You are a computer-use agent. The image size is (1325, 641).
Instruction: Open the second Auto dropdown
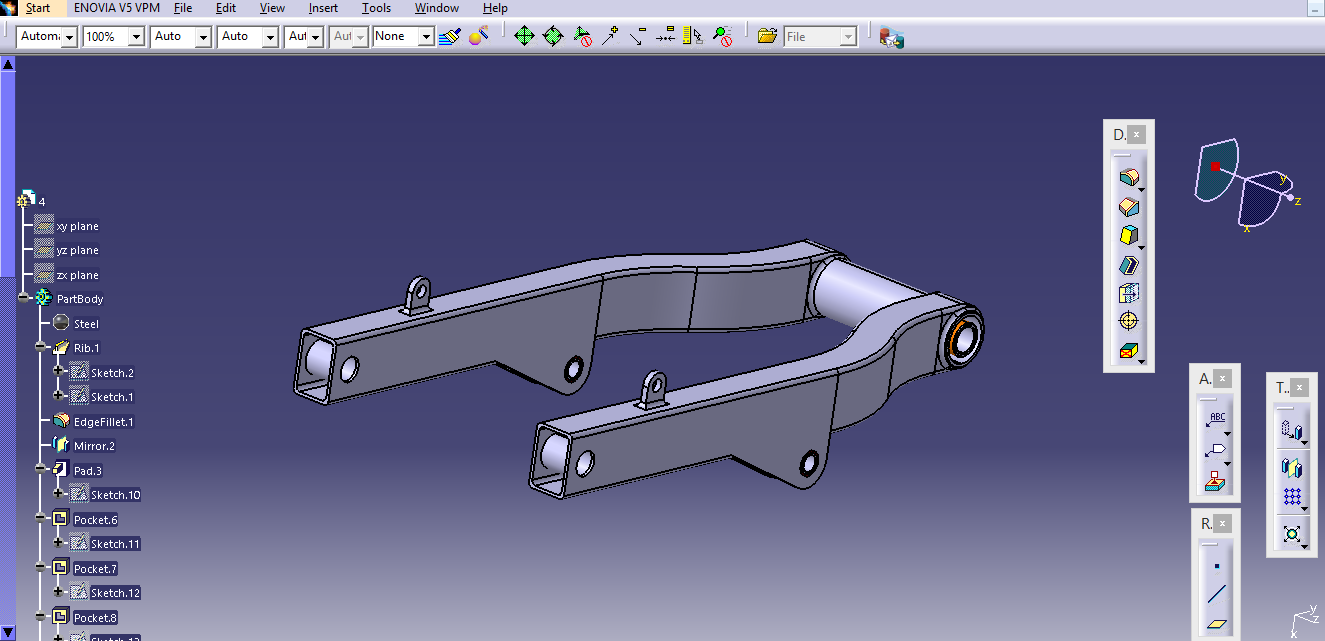coord(270,37)
